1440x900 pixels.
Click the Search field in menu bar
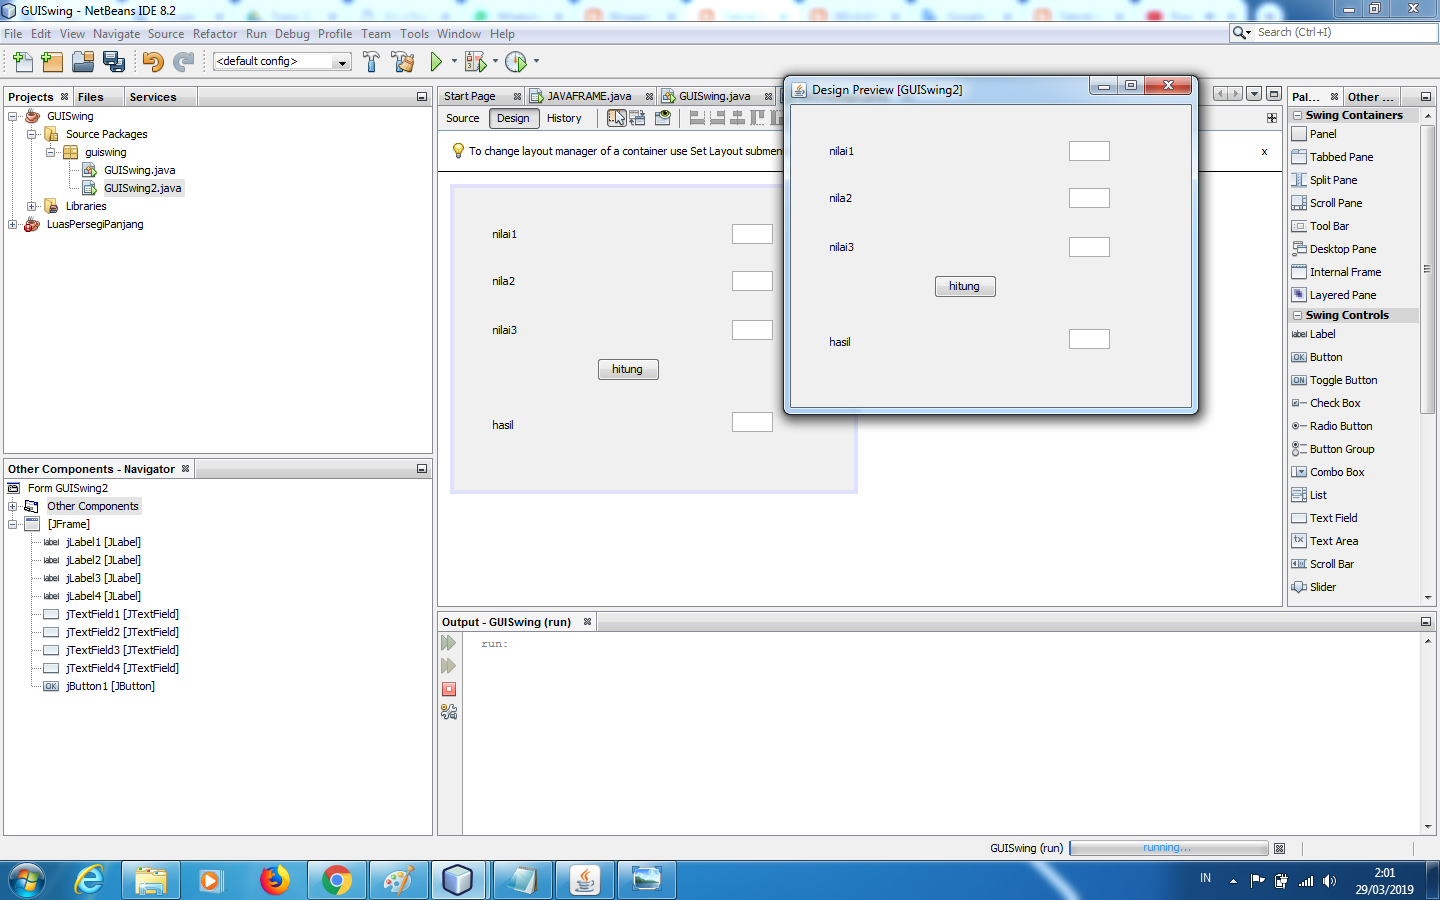[x=1333, y=32]
